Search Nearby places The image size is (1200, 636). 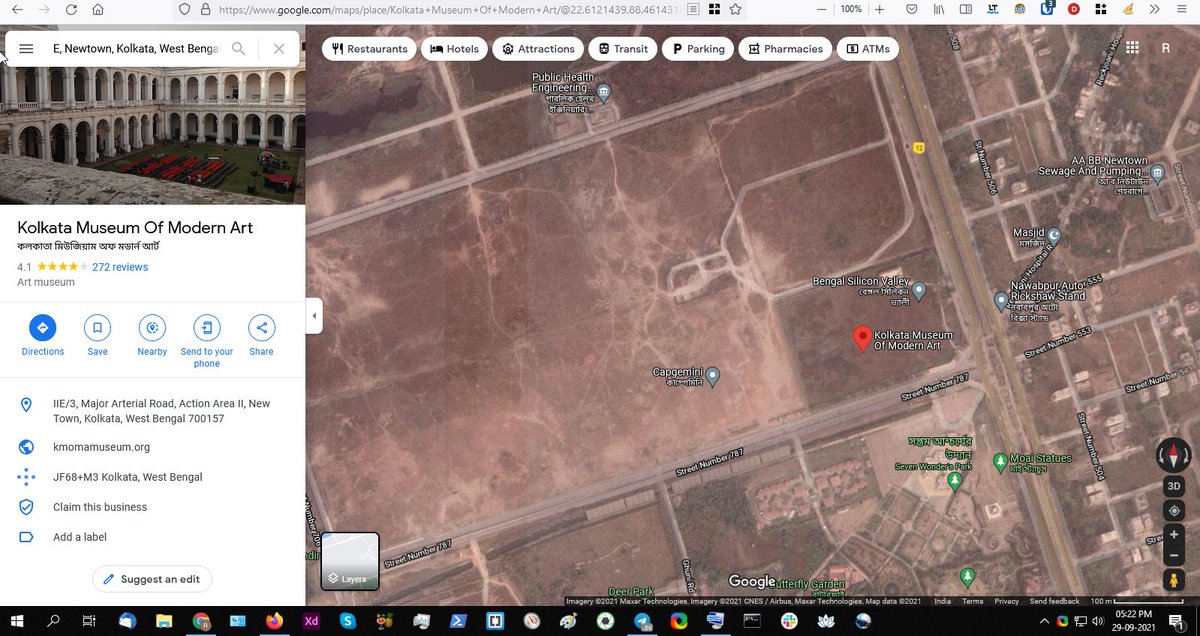(152, 336)
